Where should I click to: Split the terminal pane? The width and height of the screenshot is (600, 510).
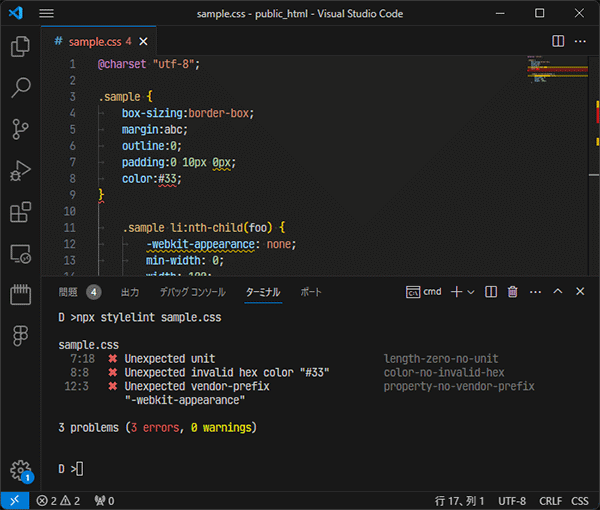(491, 292)
